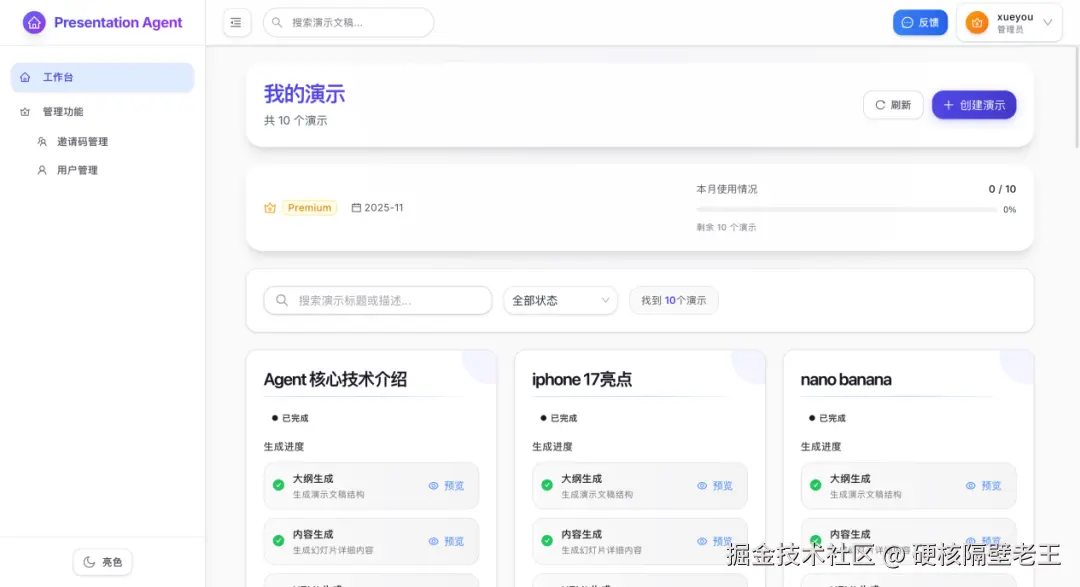
Task: Click the 反馈 feedback button
Action: [920, 23]
